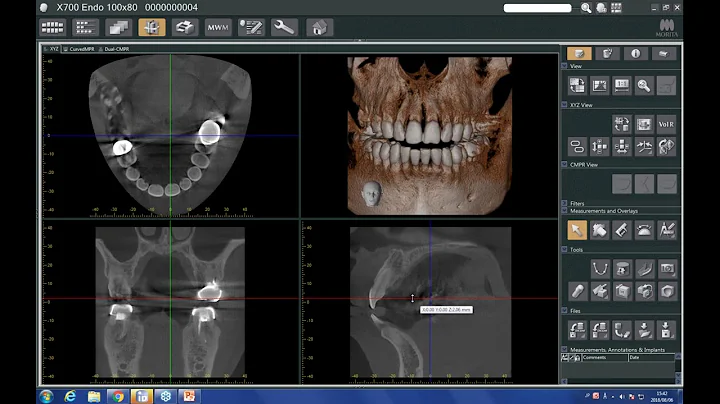The image size is (720, 404).
Task: Expand the Filters section
Action: (x=564, y=203)
